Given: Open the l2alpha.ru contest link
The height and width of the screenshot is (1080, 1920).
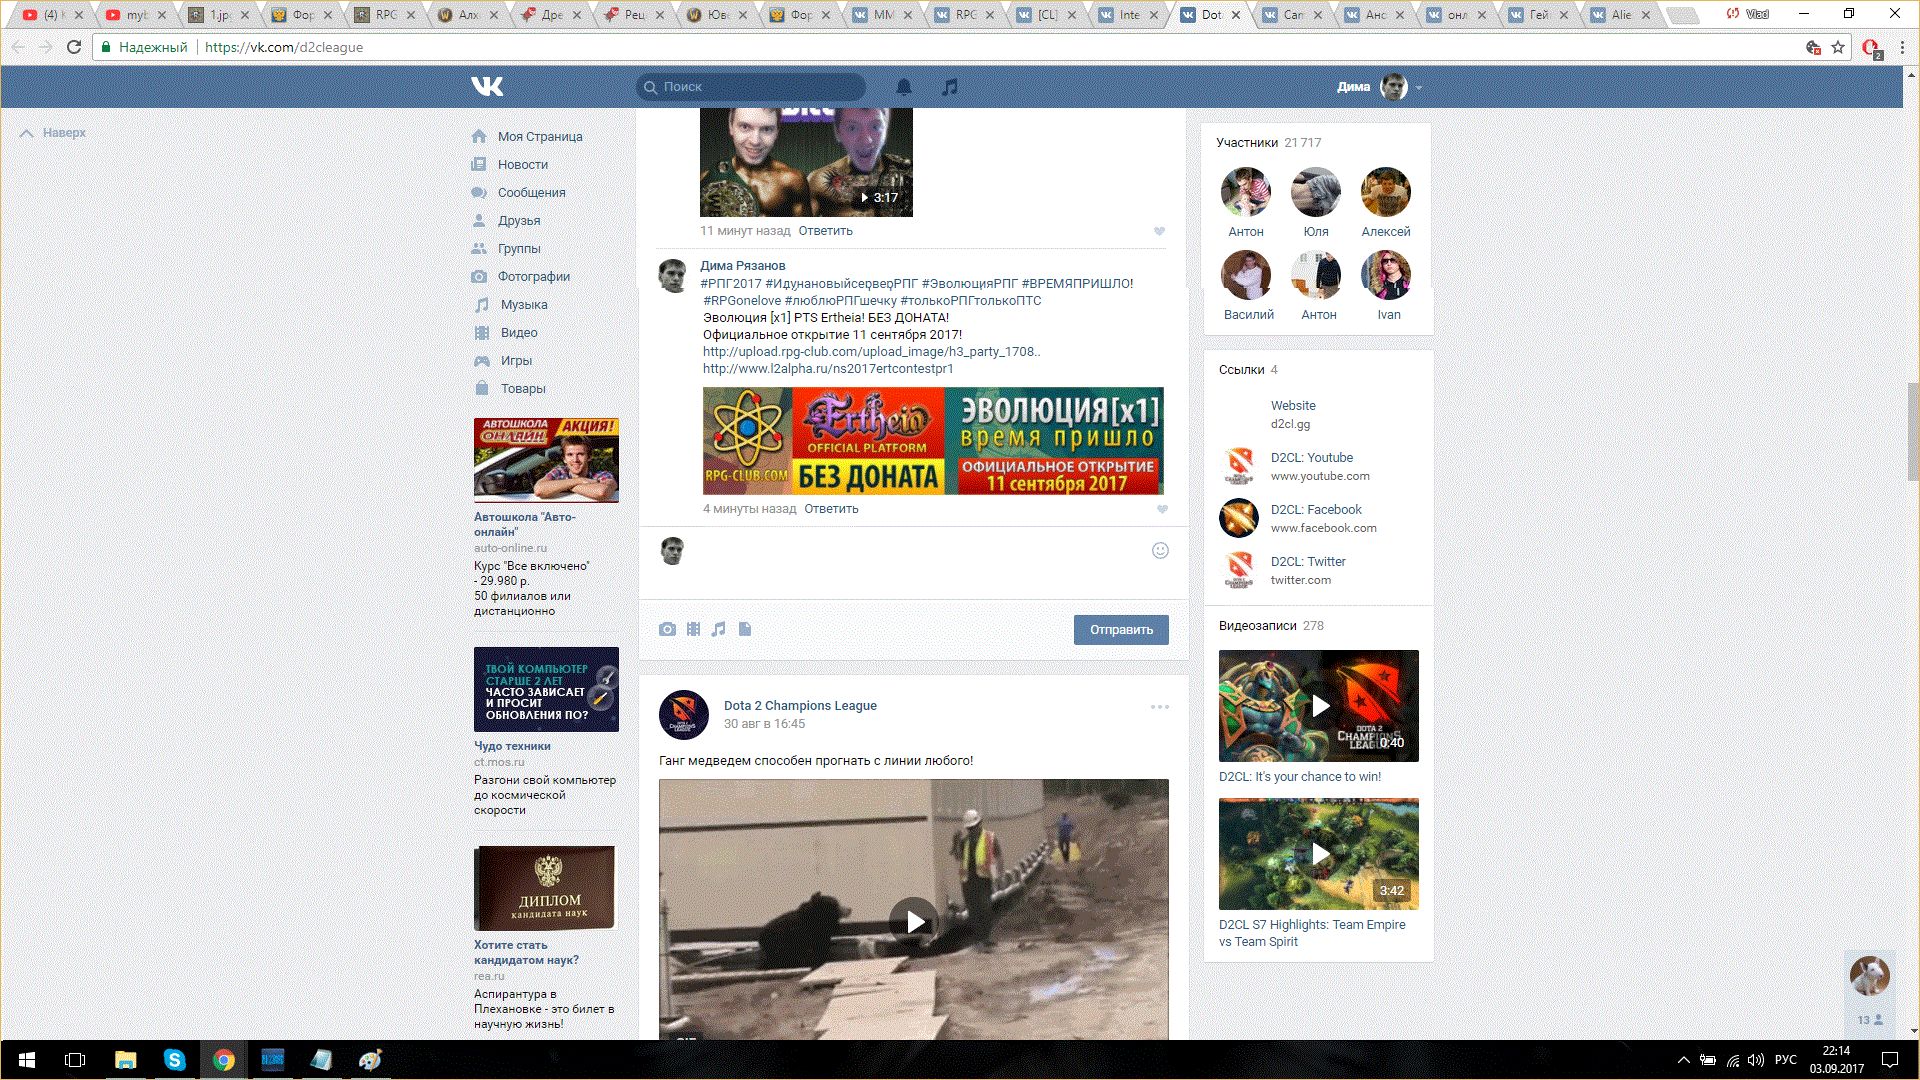Looking at the screenshot, I should (x=828, y=369).
